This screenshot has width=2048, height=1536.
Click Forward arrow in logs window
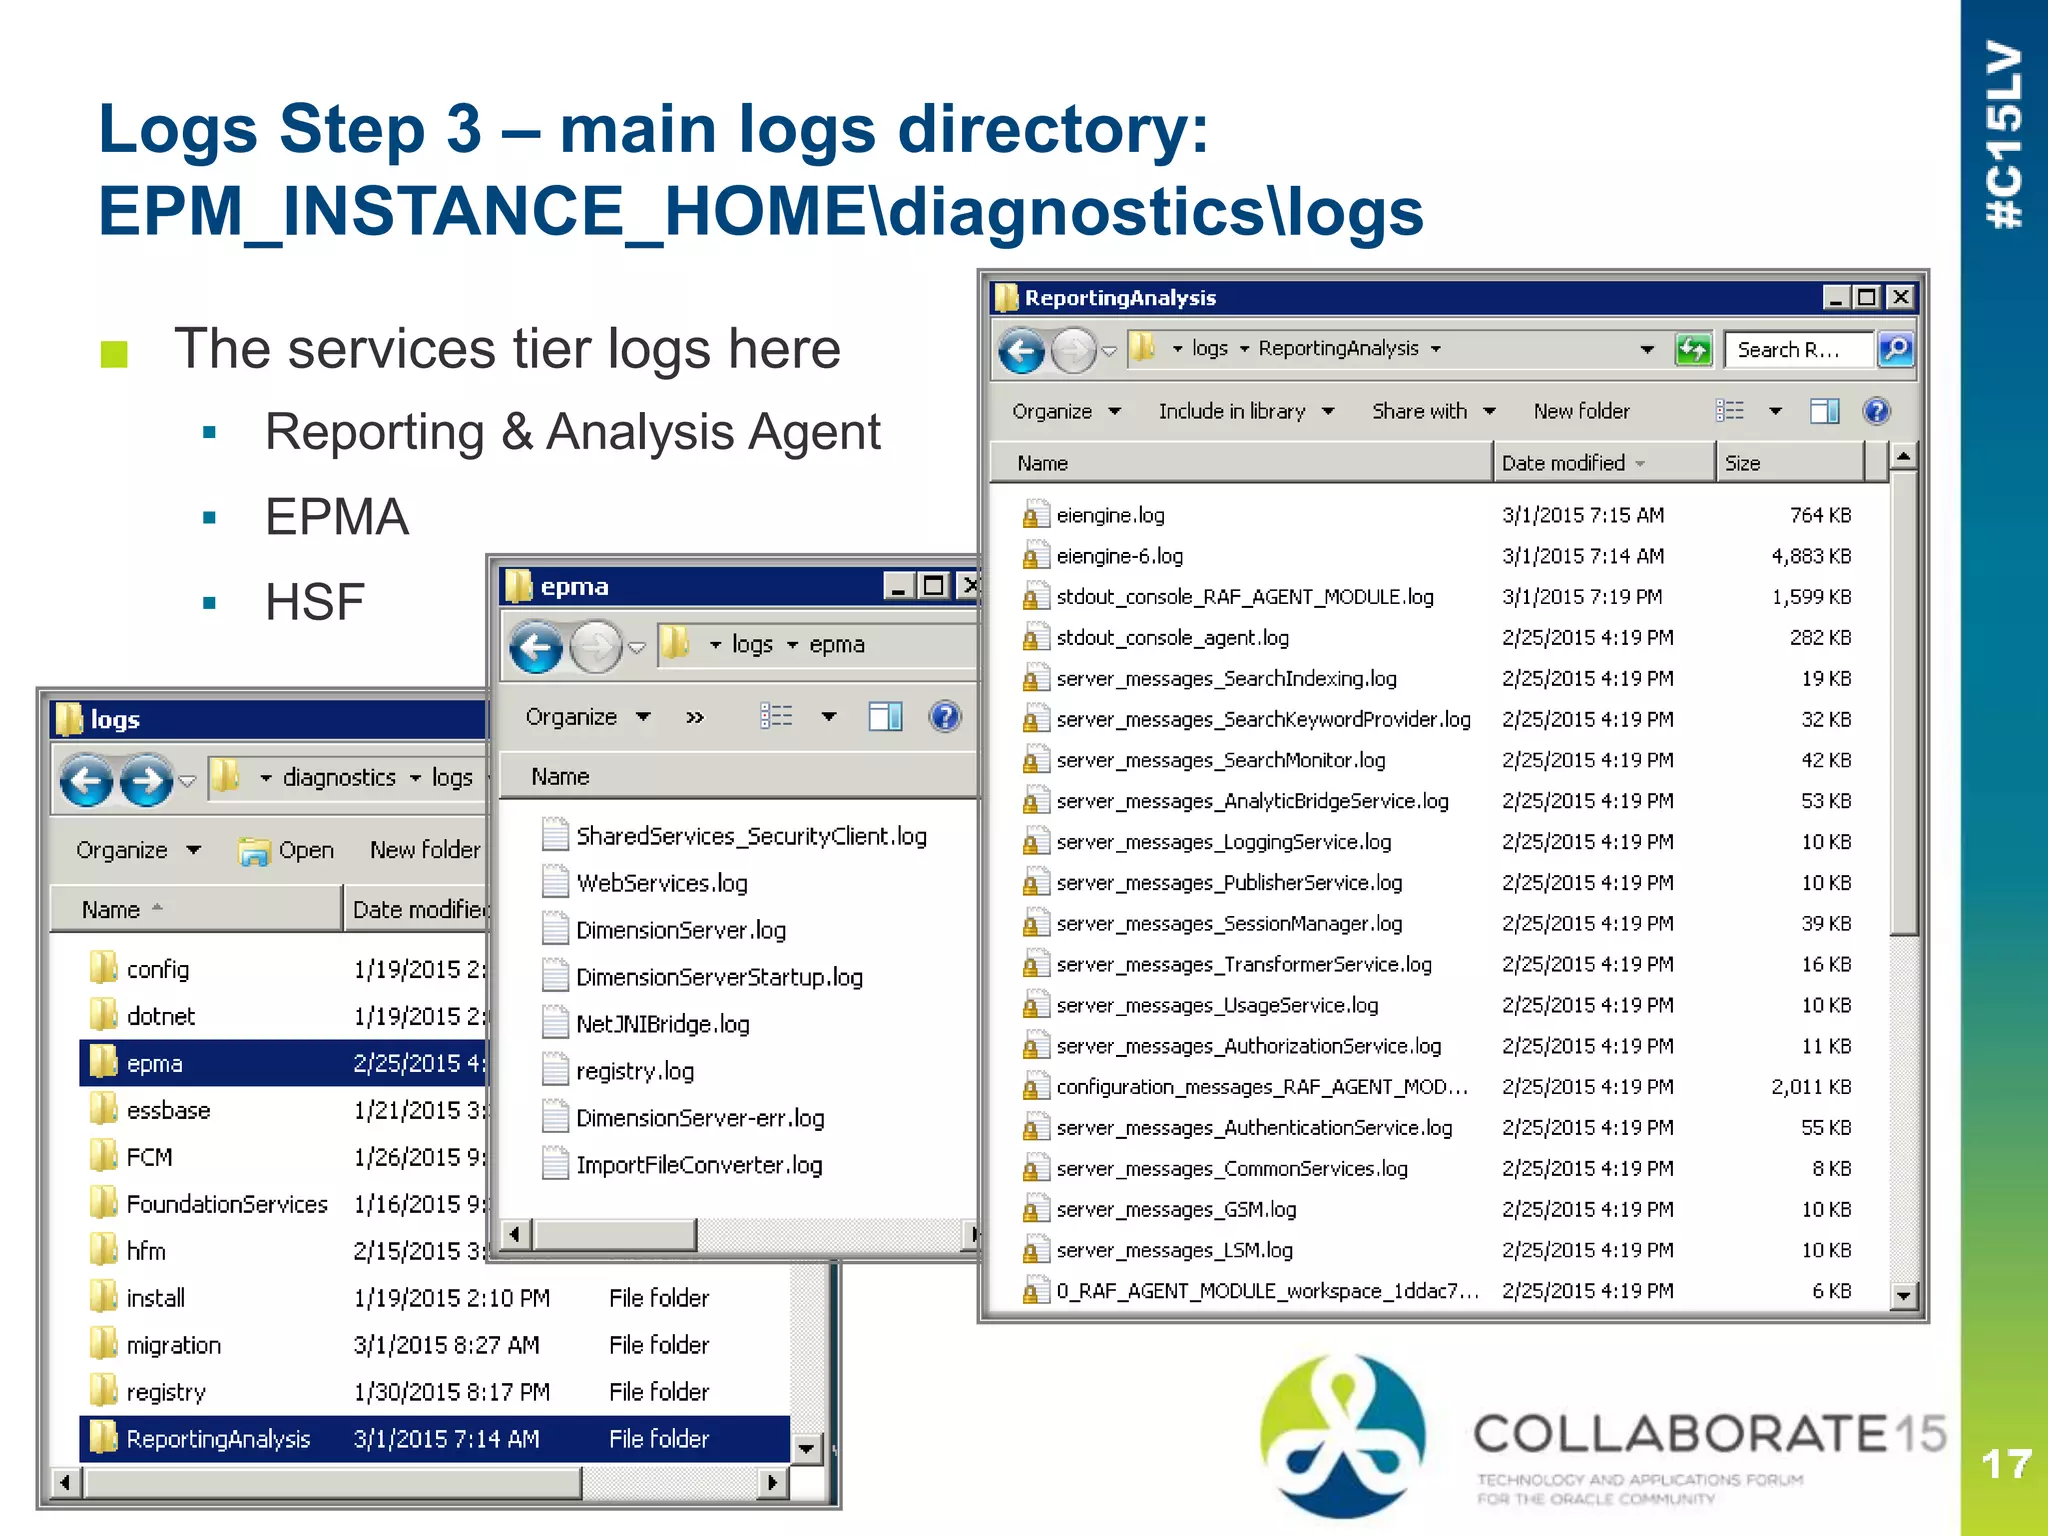click(146, 780)
